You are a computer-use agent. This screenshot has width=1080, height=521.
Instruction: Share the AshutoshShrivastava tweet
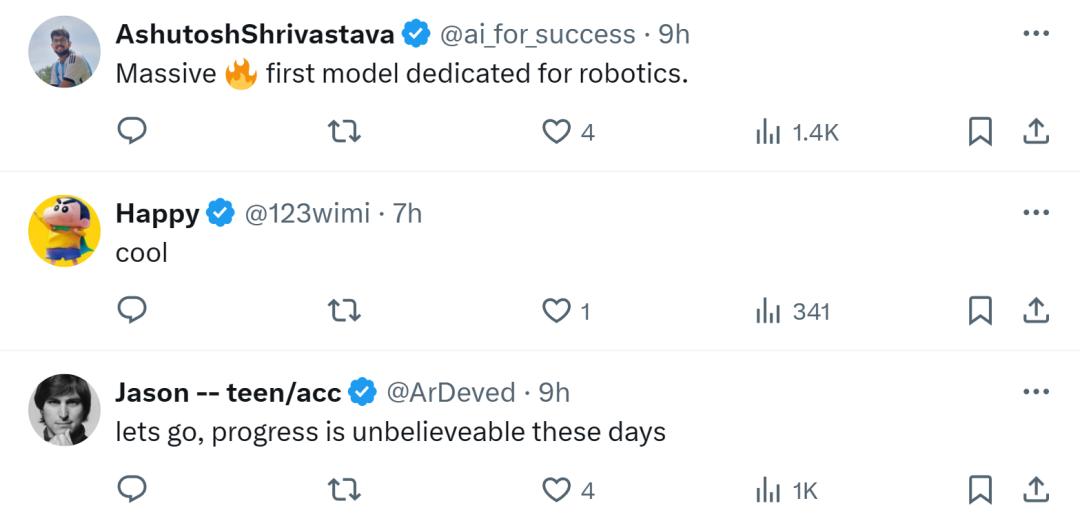click(1037, 131)
